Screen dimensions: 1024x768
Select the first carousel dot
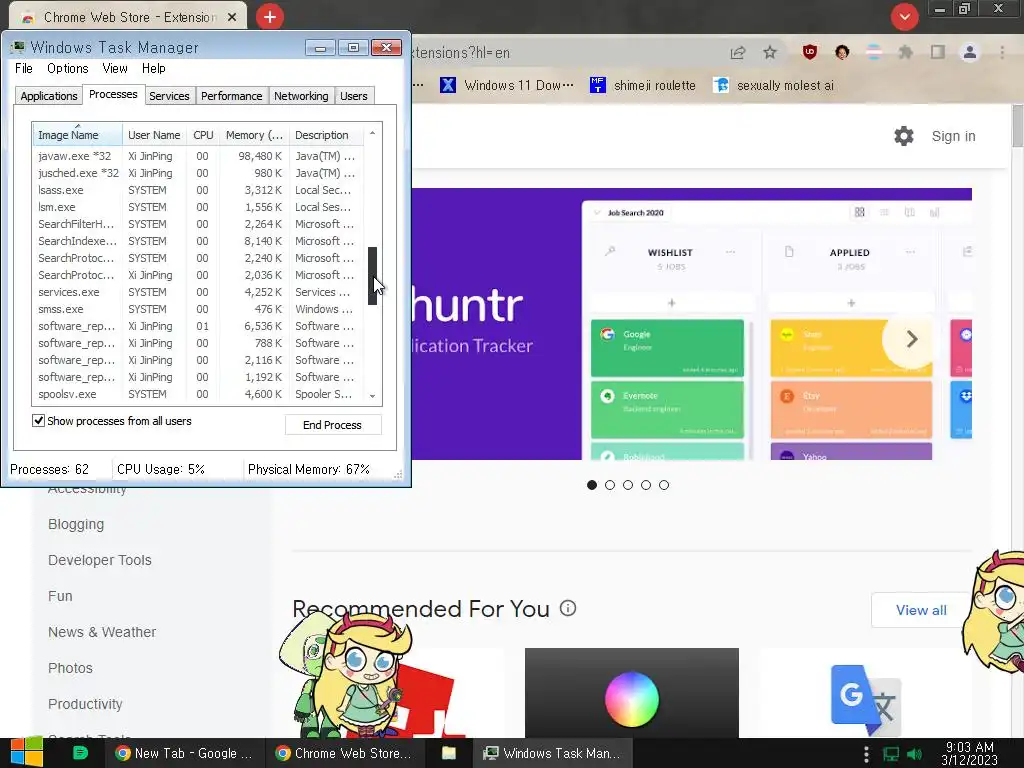(592, 485)
